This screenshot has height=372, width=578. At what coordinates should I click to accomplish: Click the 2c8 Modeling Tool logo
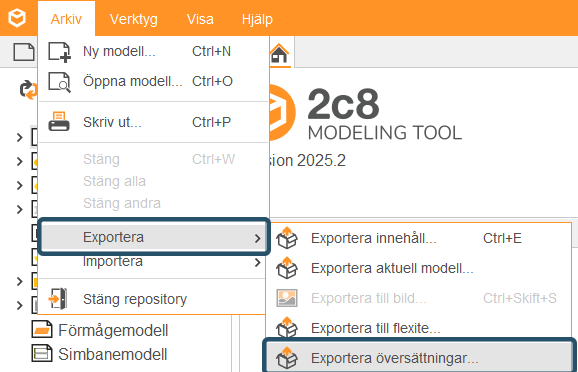point(366,113)
